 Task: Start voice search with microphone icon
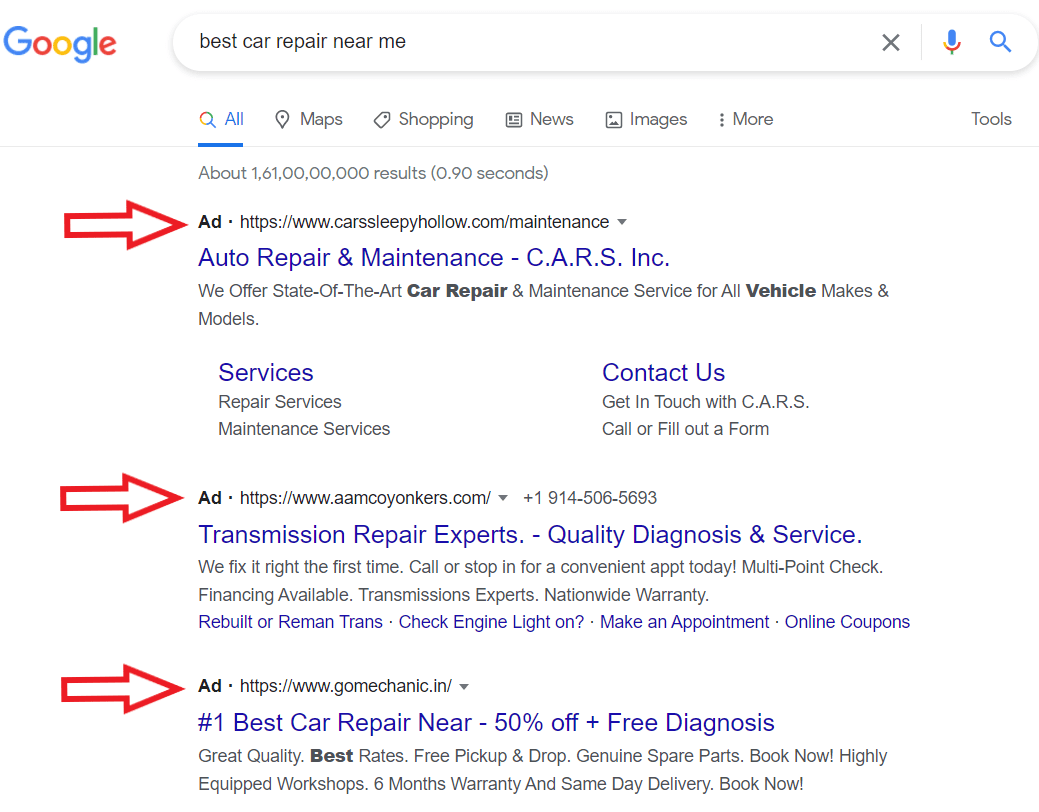952,42
